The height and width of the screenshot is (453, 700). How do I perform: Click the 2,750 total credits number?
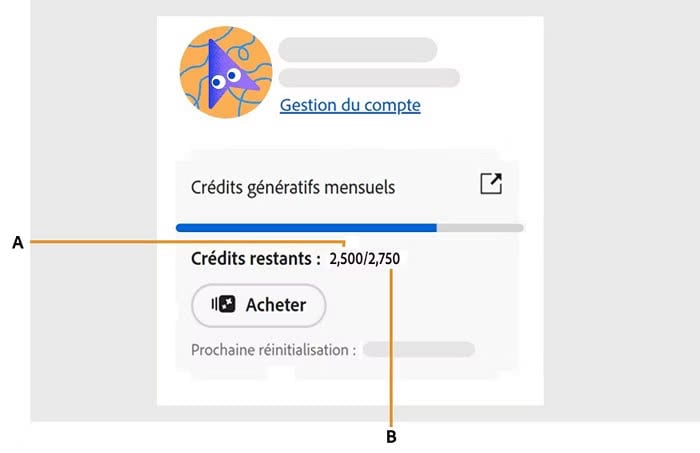tap(384, 259)
